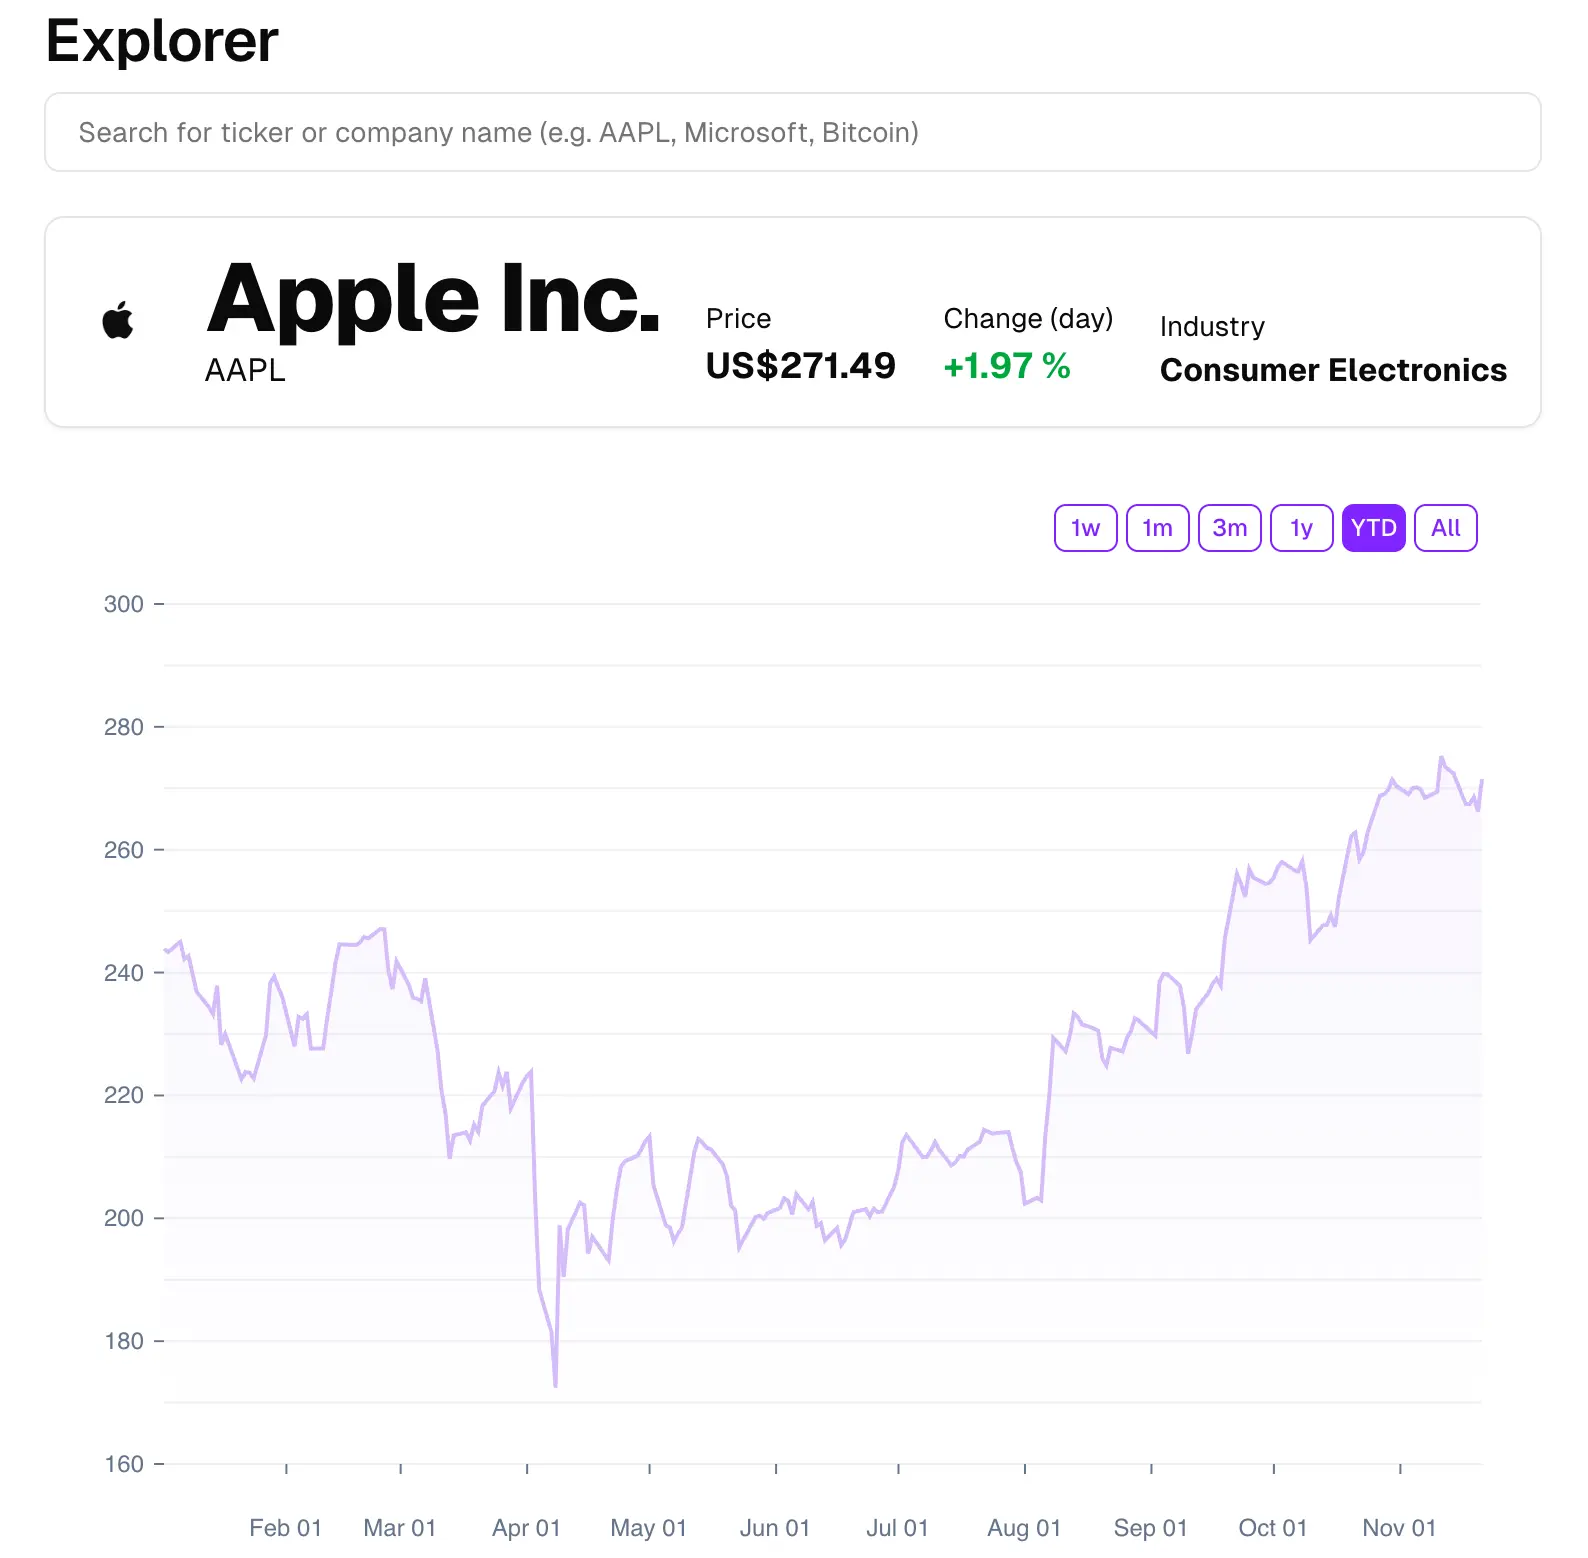Show All time price history
Image resolution: width=1588 pixels, height=1558 pixels.
point(1445,528)
